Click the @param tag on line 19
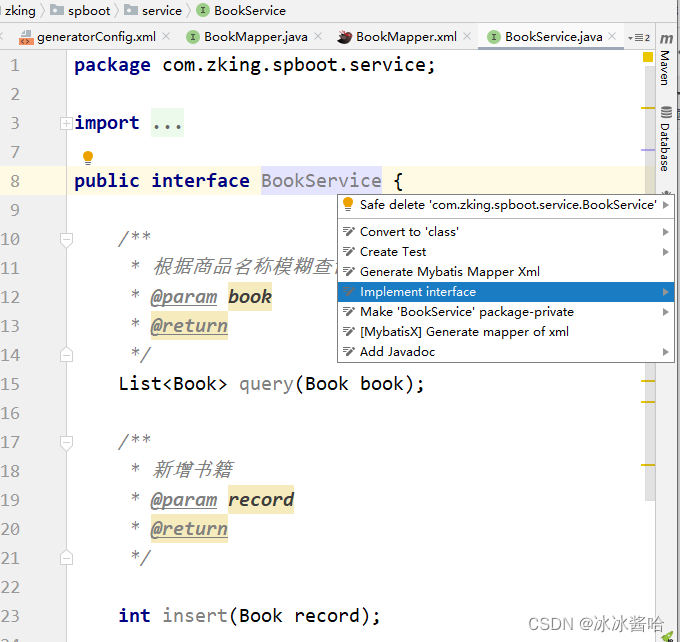The height and width of the screenshot is (642, 680). 184,500
